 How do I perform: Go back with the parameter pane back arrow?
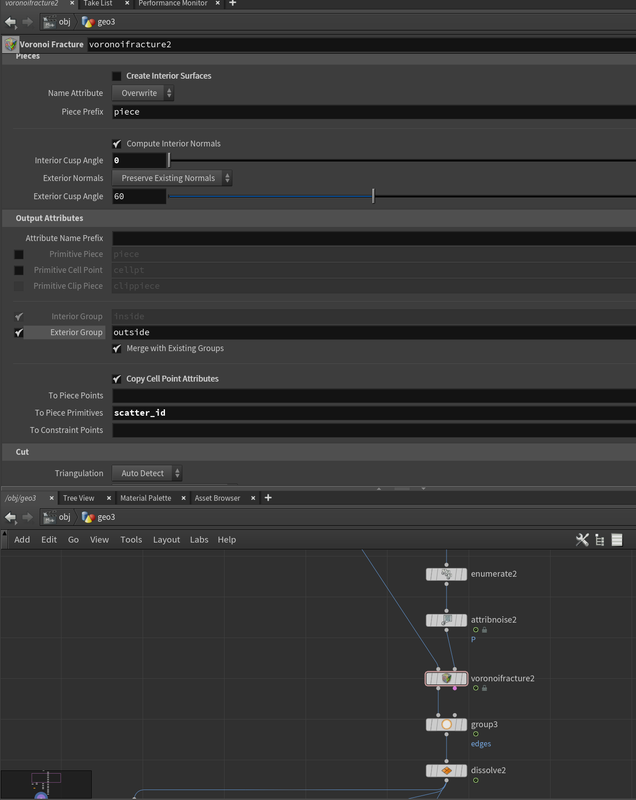click(10, 22)
